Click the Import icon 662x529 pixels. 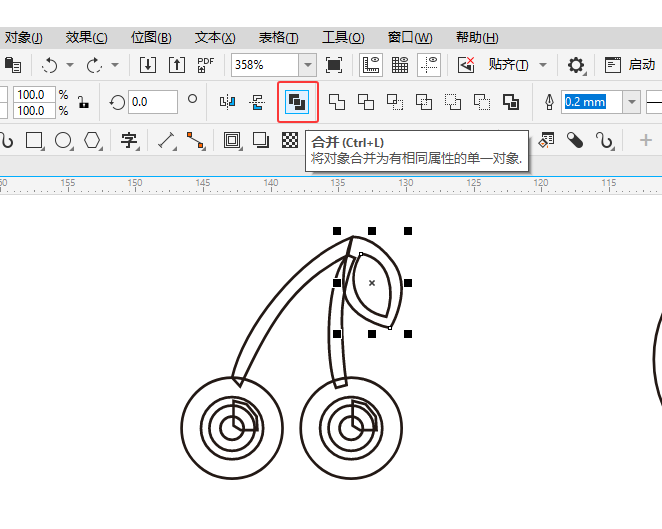tap(148, 65)
